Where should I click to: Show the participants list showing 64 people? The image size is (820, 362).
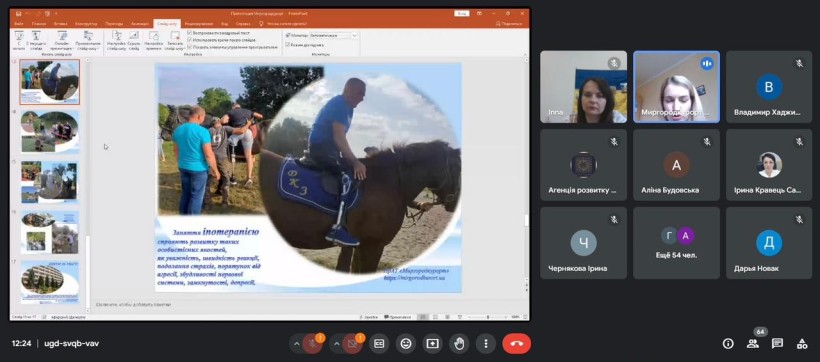[x=753, y=344]
